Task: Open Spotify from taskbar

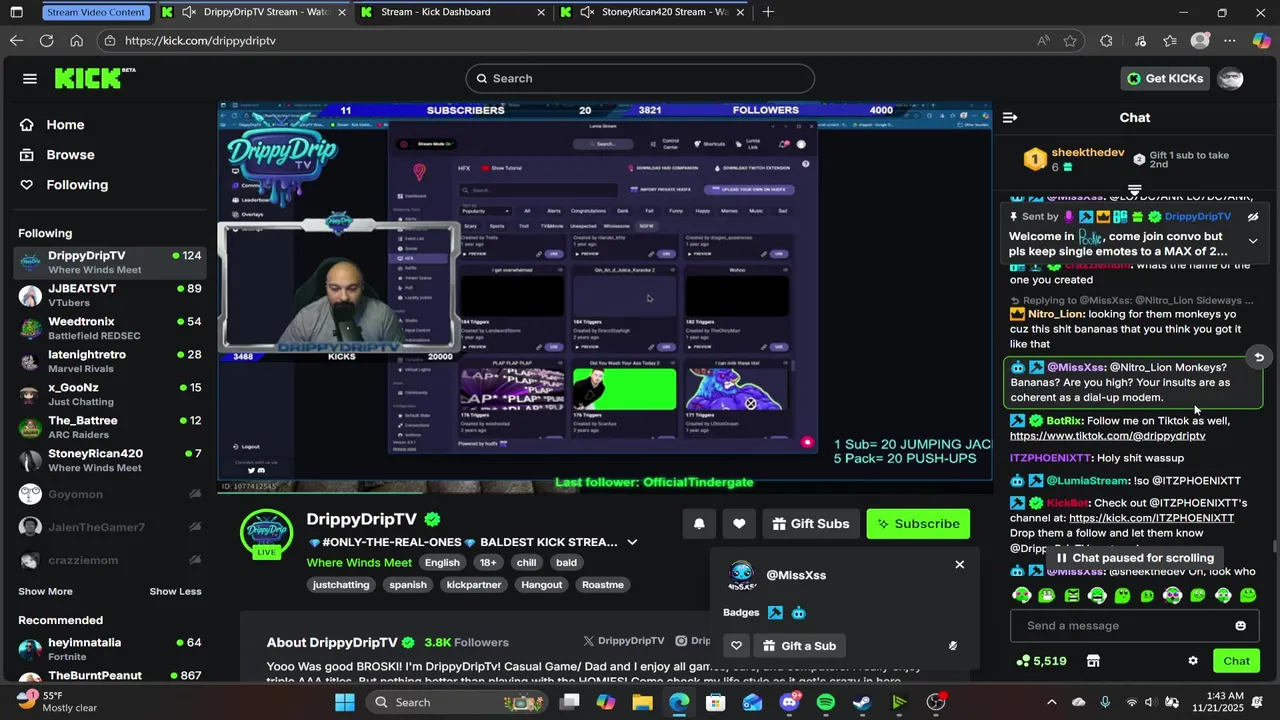Action: coord(825,702)
